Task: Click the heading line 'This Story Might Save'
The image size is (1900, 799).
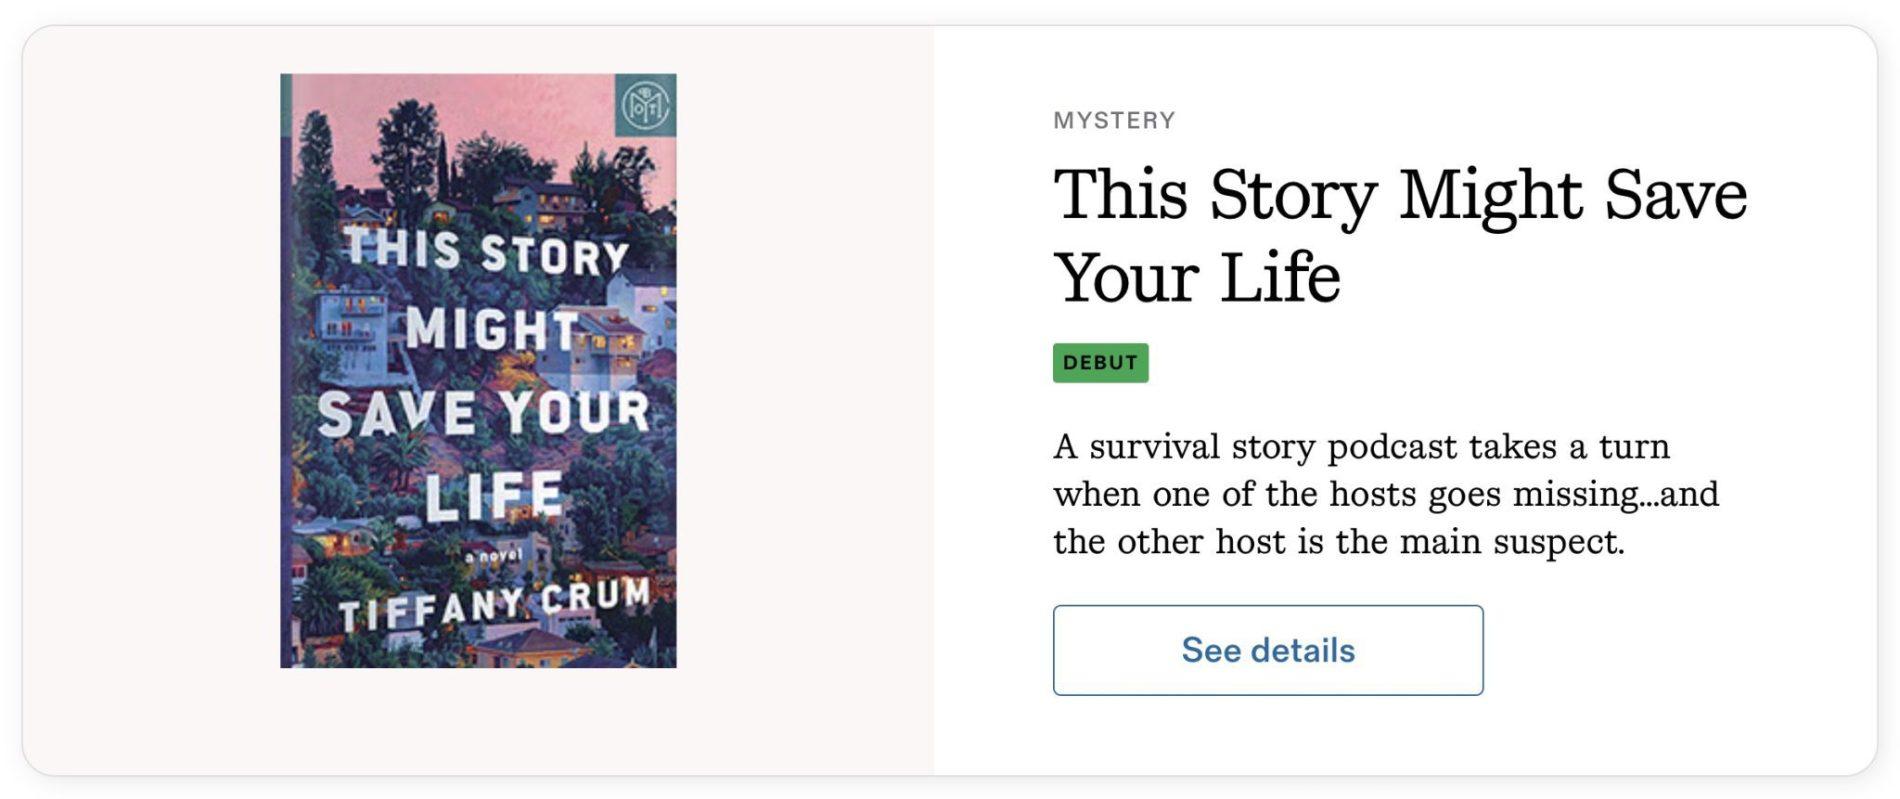Action: [x=1400, y=194]
